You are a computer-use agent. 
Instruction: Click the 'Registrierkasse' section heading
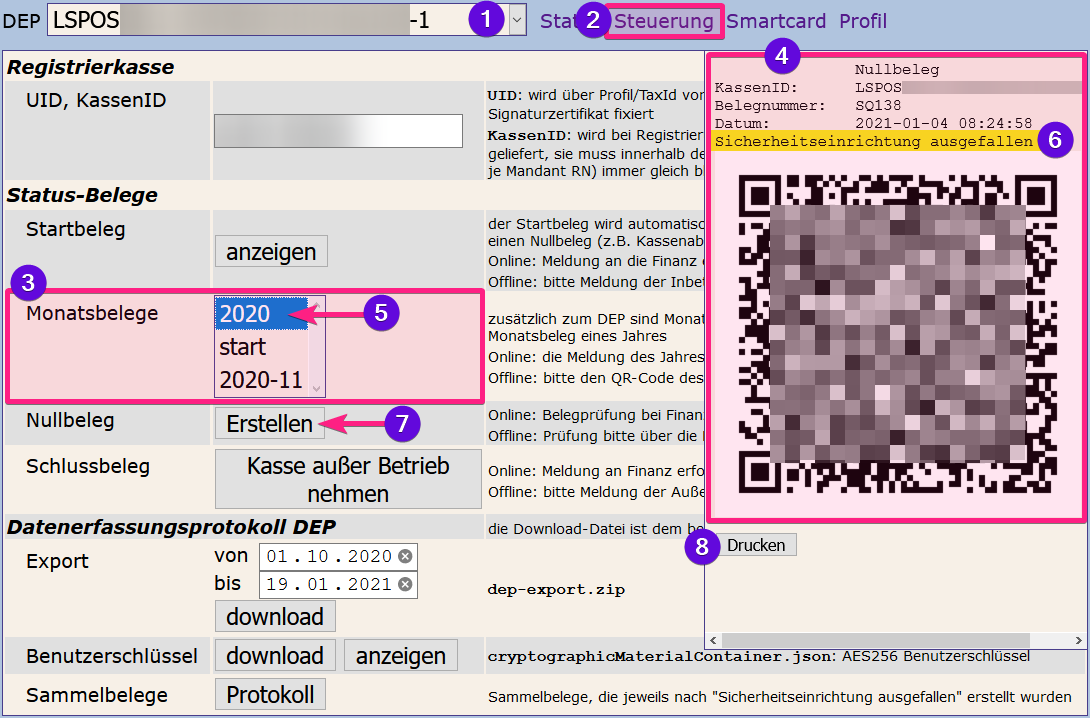point(90,67)
